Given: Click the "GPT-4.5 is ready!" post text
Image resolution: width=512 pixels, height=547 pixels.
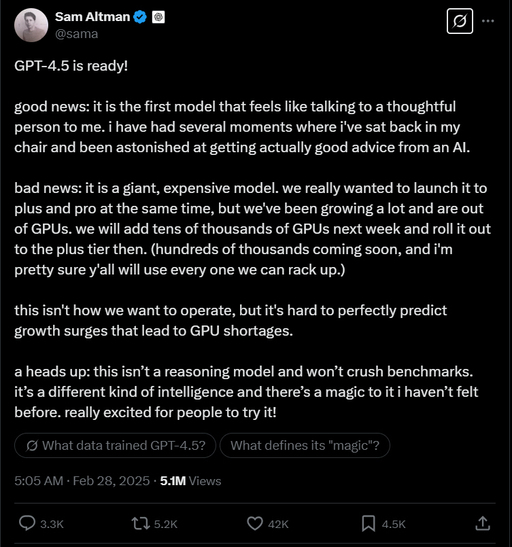Looking at the screenshot, I should pyautogui.click(x=71, y=66).
